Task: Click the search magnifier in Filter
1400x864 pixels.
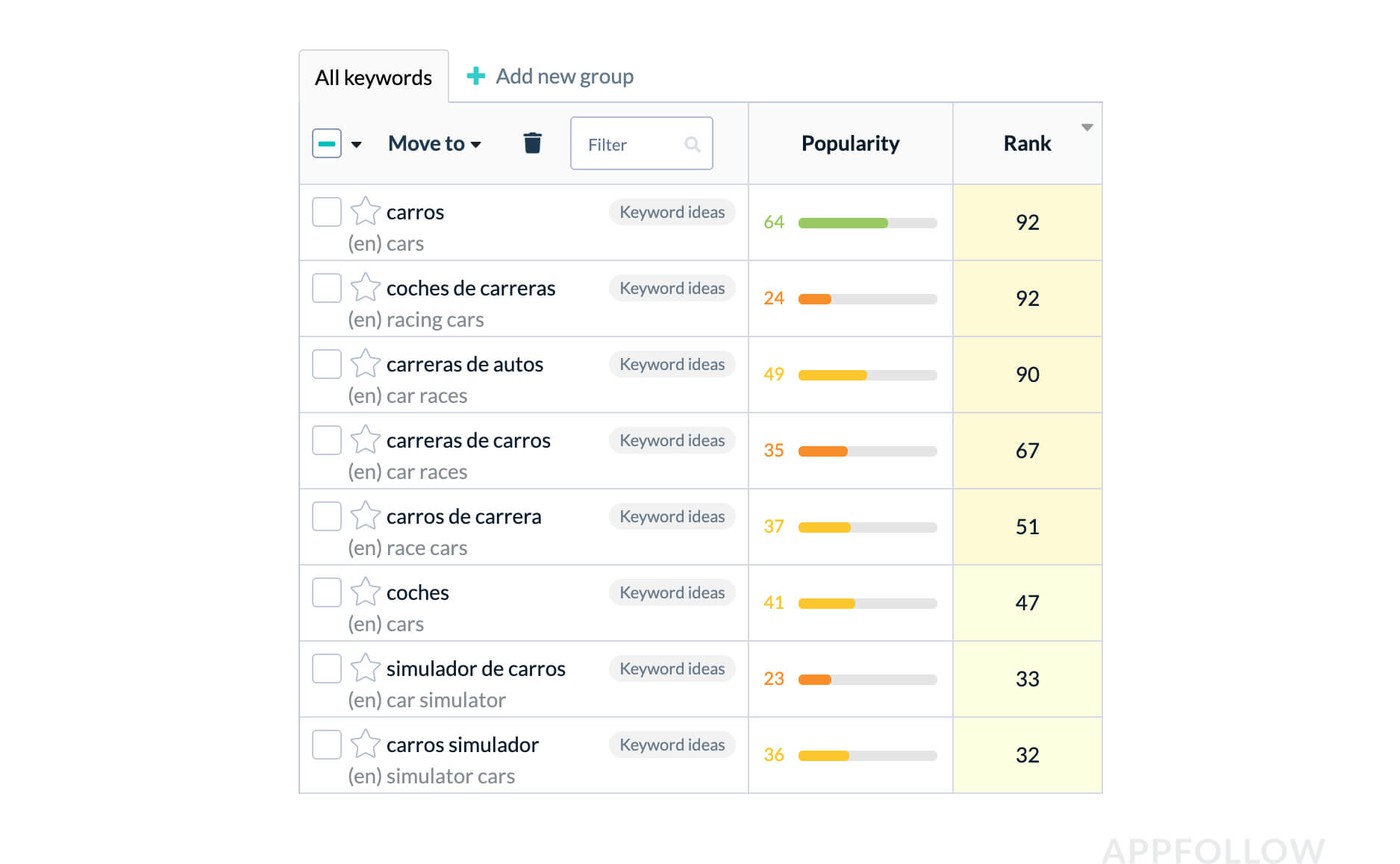Action: (x=692, y=144)
